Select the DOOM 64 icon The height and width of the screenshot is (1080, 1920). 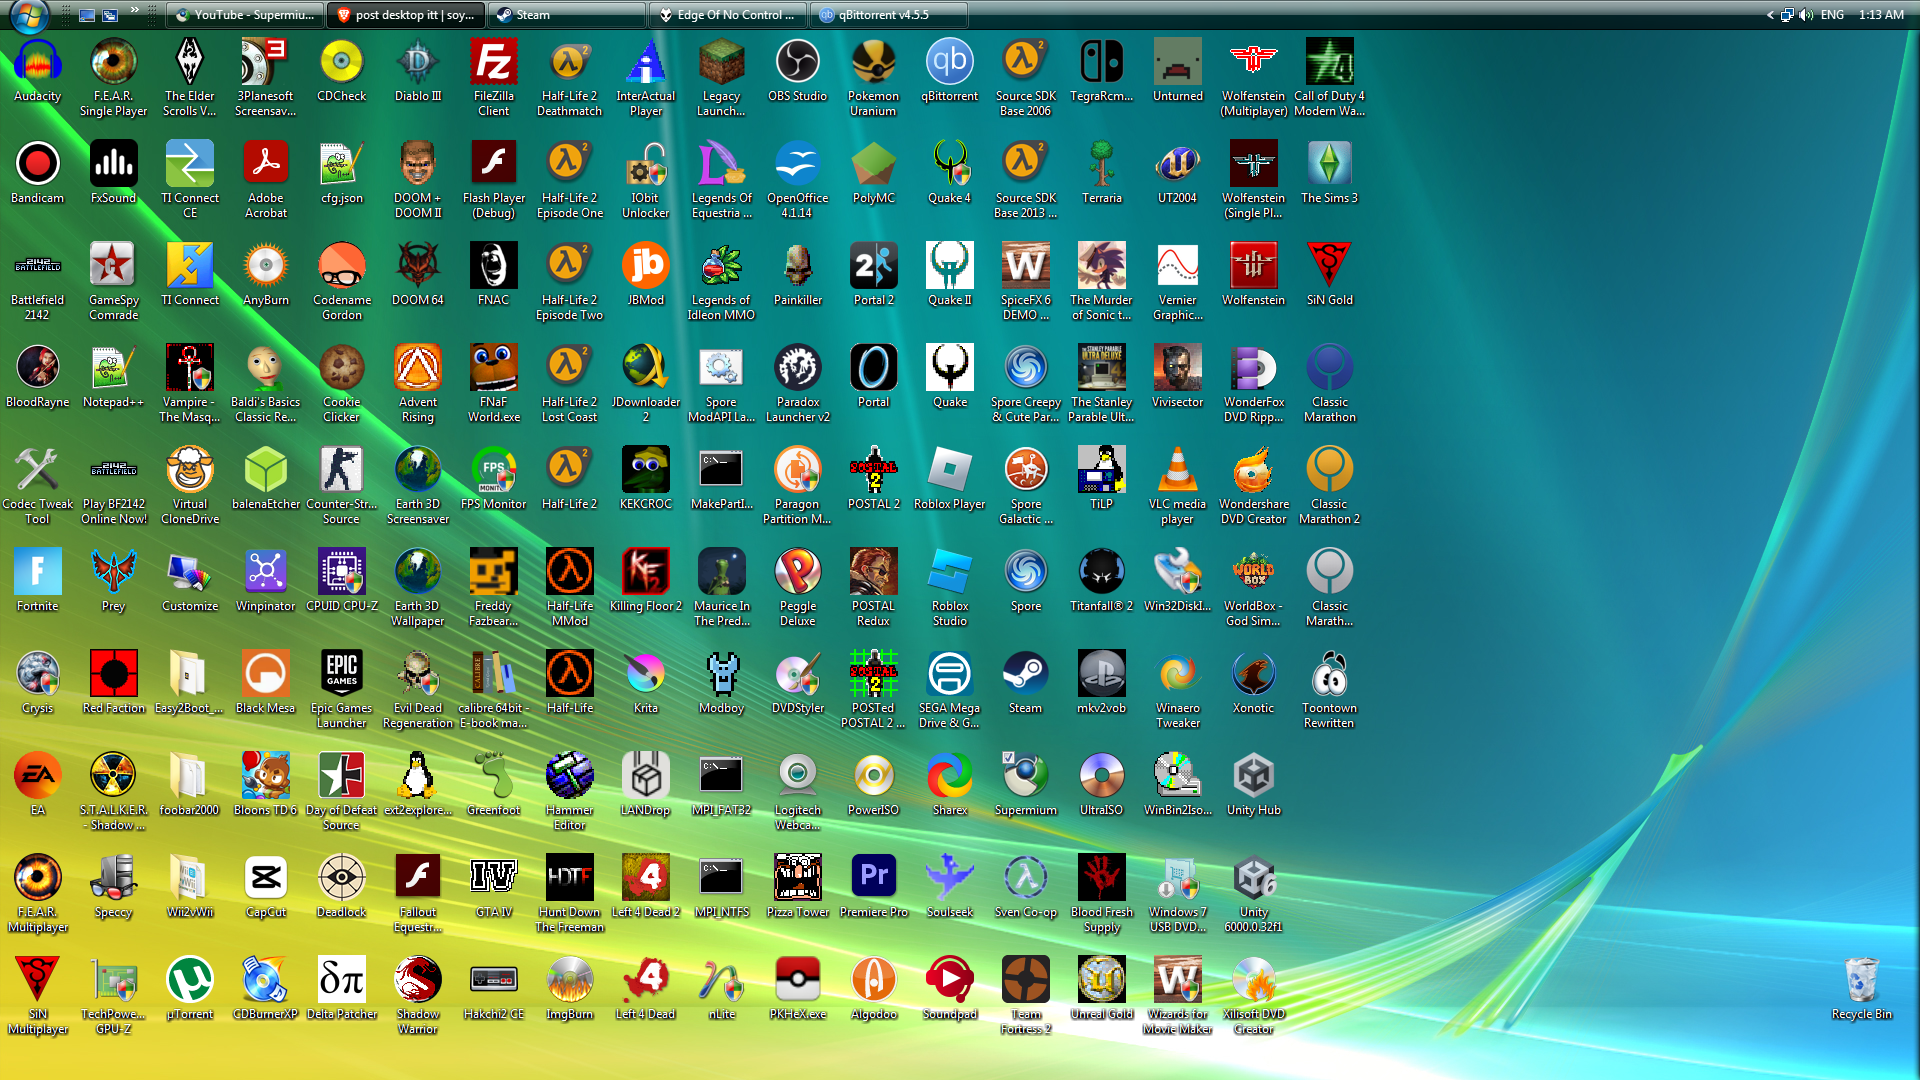tap(418, 276)
